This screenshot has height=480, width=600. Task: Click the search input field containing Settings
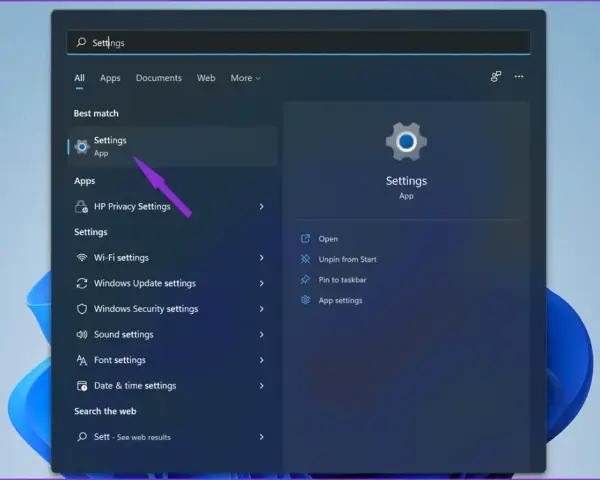298,42
